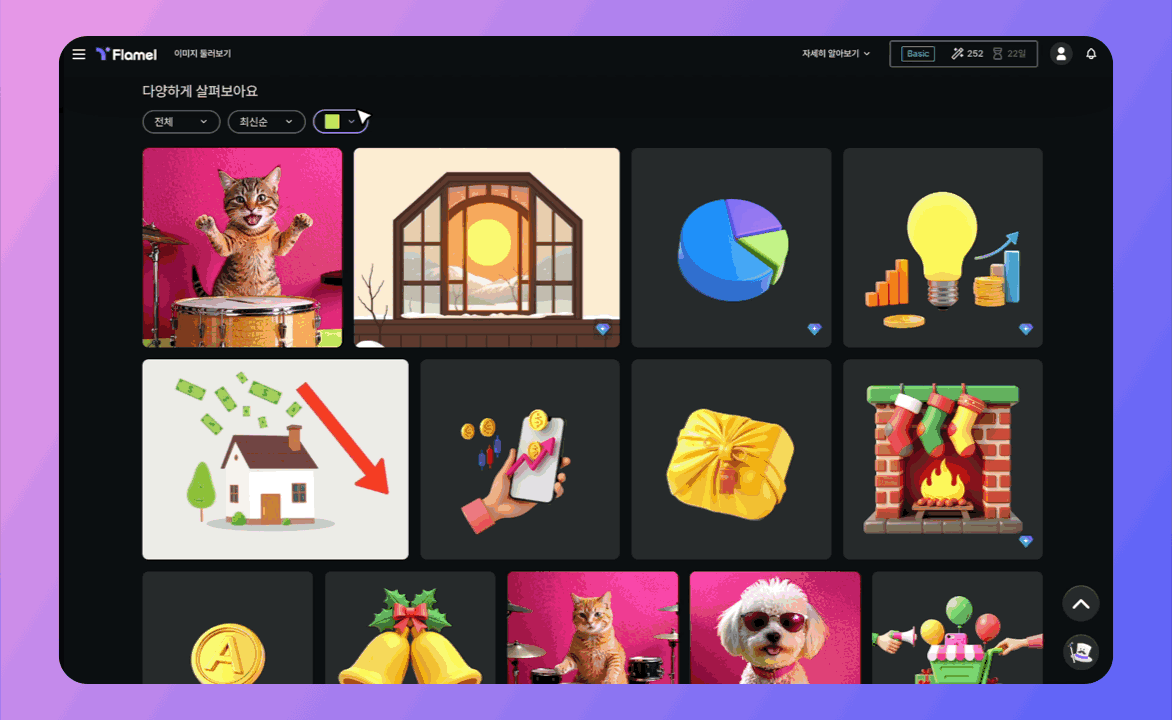Select the 이미지 둘러보기 menu item
Screen dimensions: 1172x720
click(x=202, y=54)
